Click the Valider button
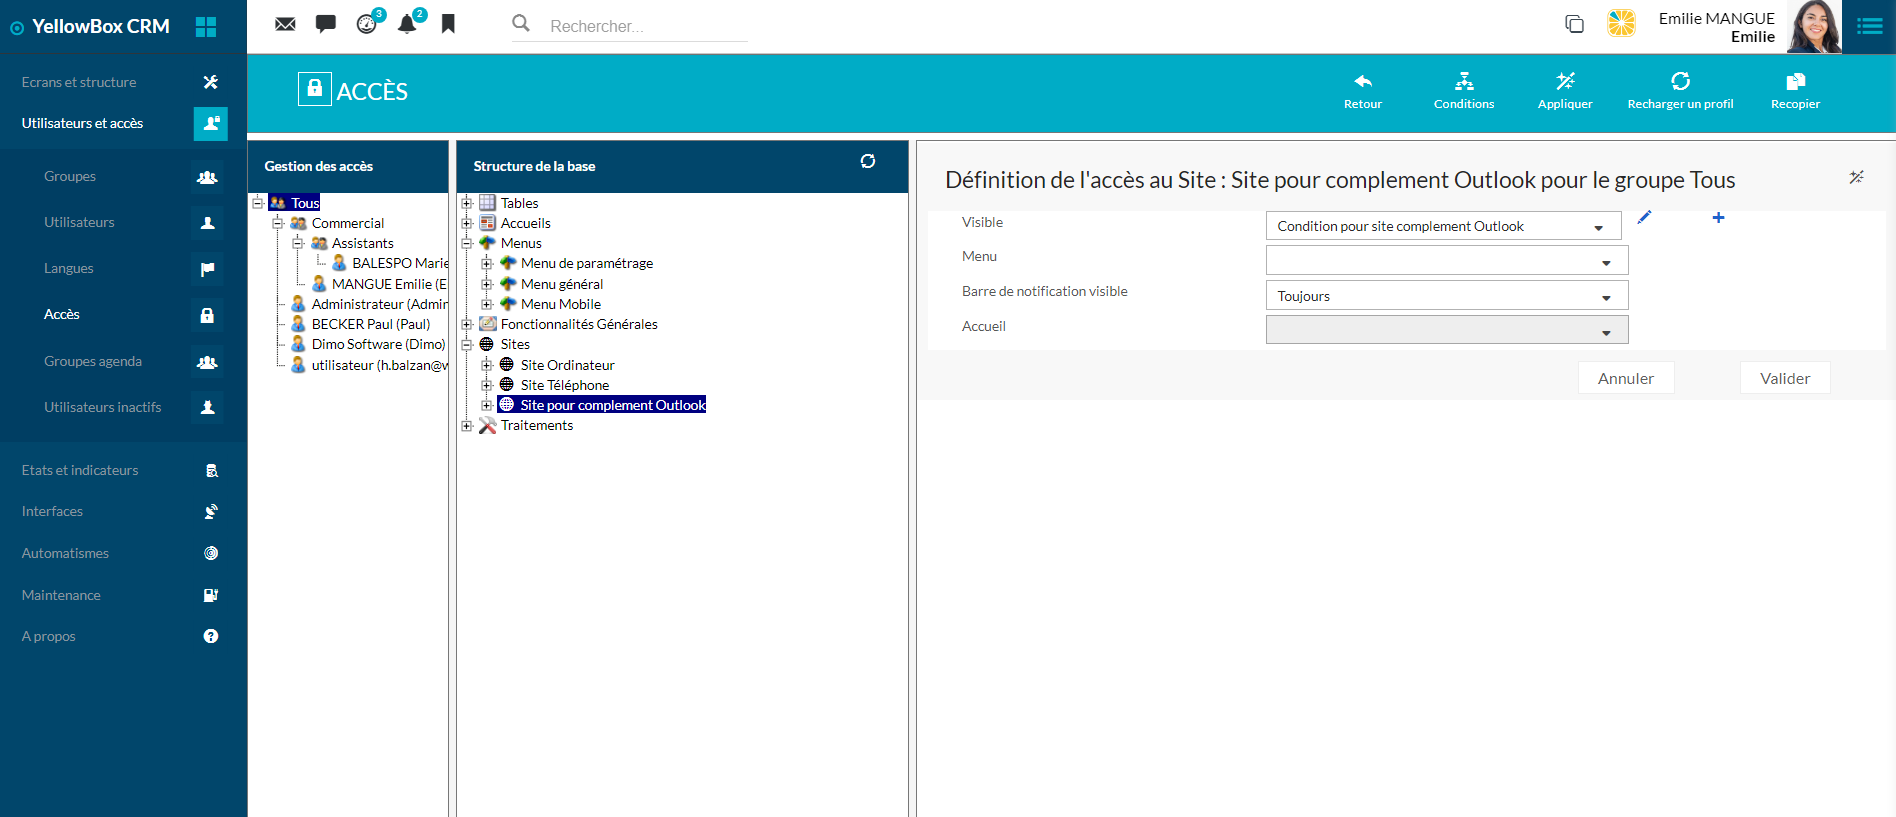 click(1784, 378)
